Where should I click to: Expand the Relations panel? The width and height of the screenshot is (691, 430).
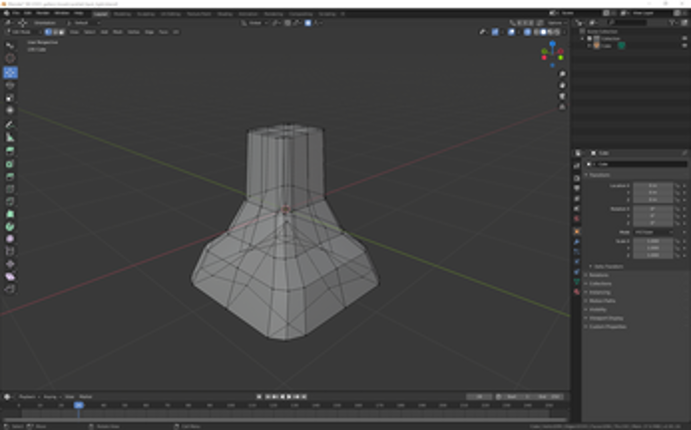pyautogui.click(x=597, y=275)
